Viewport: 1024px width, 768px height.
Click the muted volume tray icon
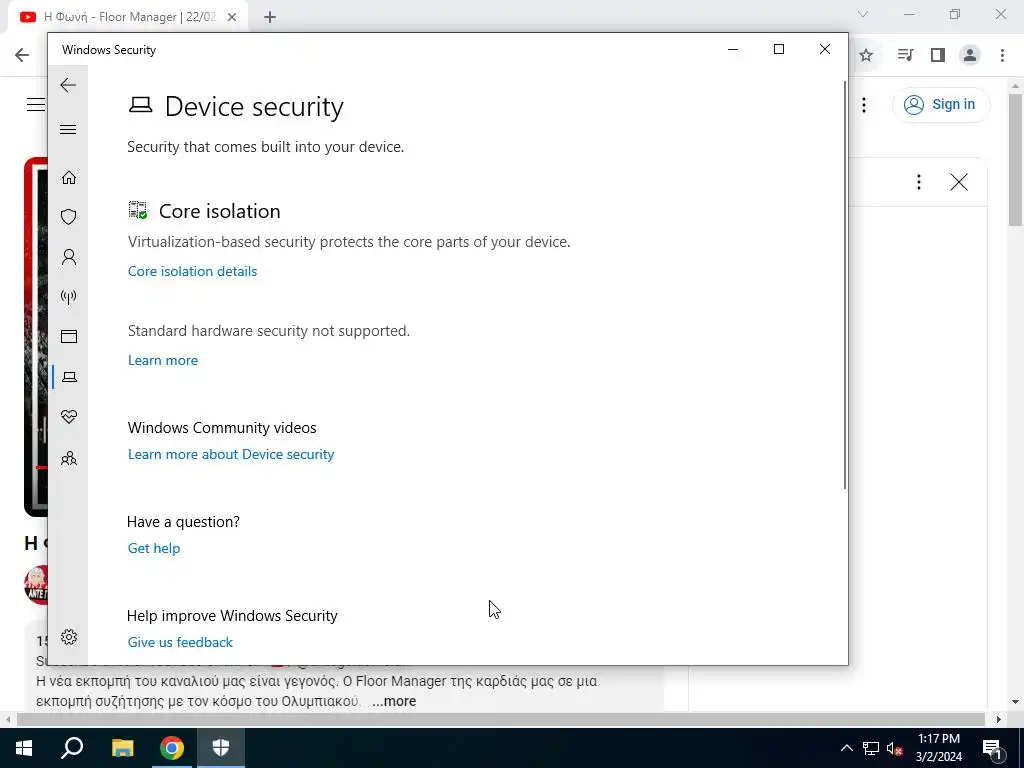click(894, 748)
